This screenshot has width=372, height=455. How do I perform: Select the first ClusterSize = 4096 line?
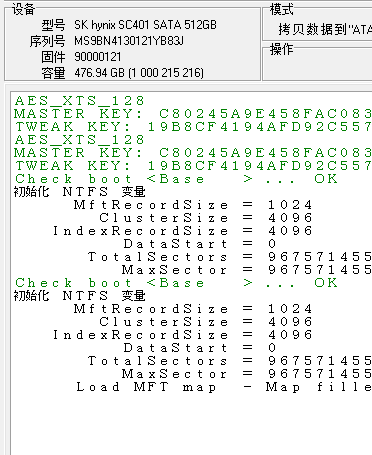pyautogui.click(x=206, y=218)
